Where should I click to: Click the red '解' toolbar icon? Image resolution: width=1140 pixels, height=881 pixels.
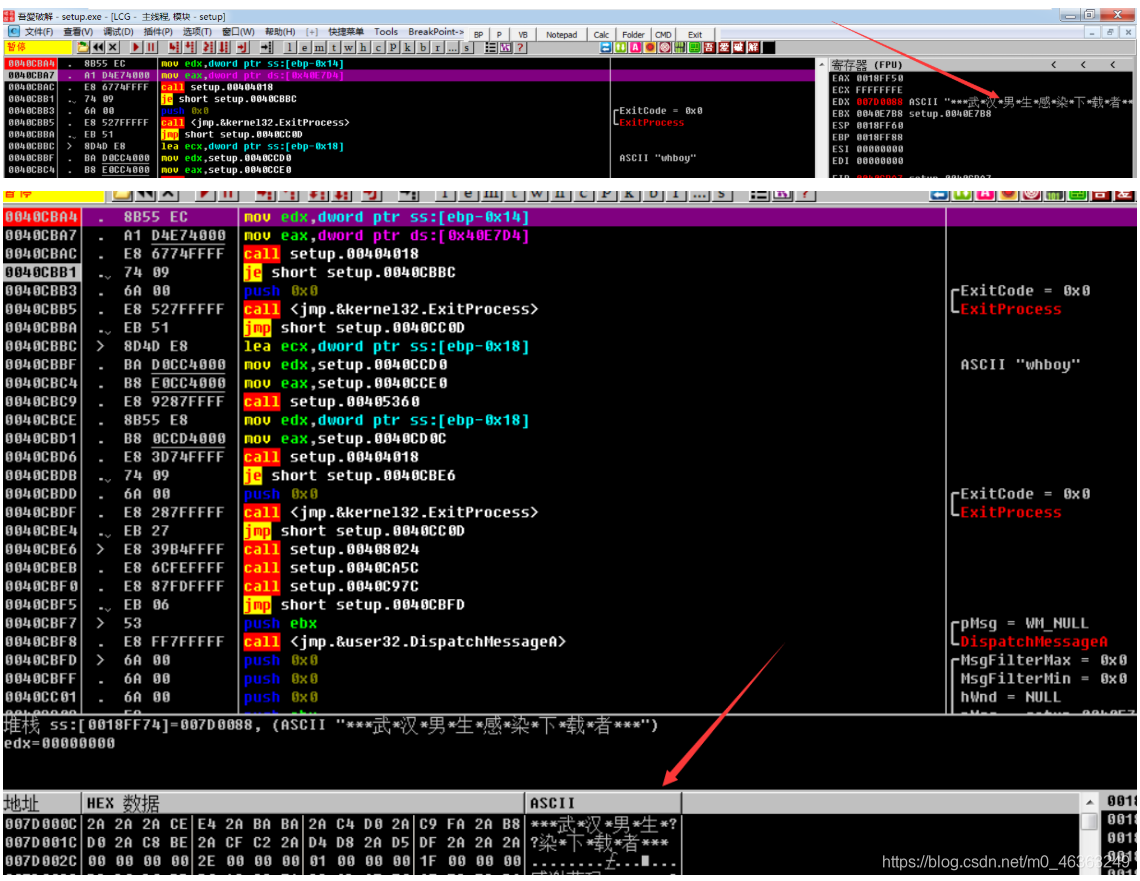(753, 47)
